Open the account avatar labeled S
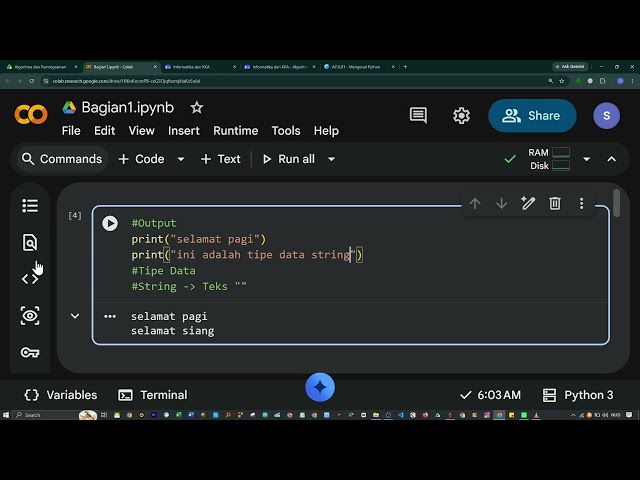The width and height of the screenshot is (640, 480). [606, 116]
